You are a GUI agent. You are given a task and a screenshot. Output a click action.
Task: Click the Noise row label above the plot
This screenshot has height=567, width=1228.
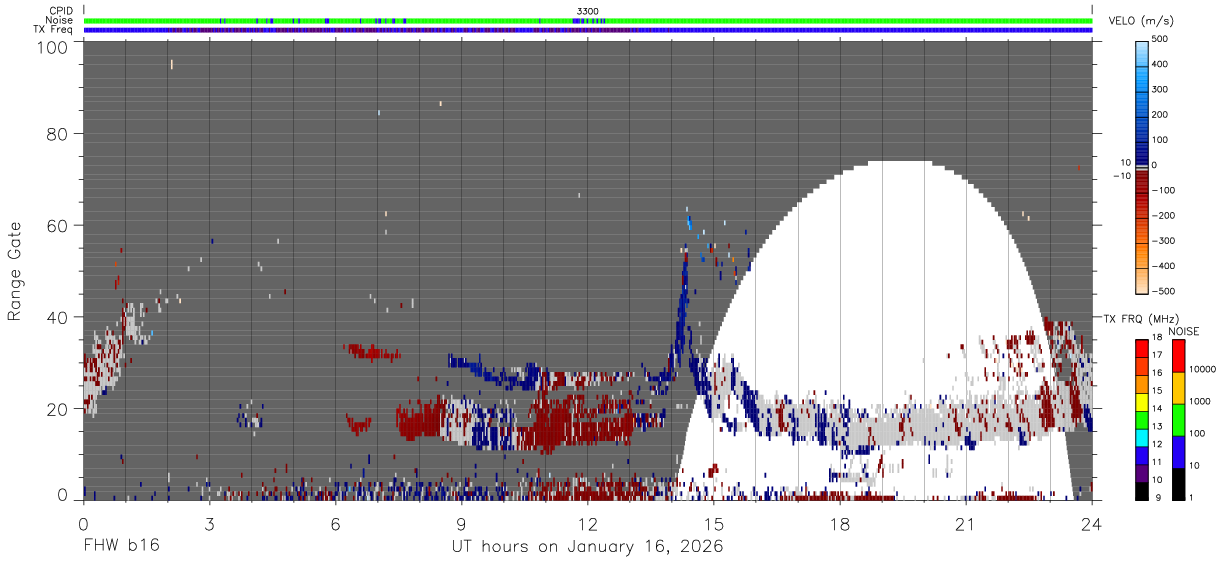click(60, 20)
